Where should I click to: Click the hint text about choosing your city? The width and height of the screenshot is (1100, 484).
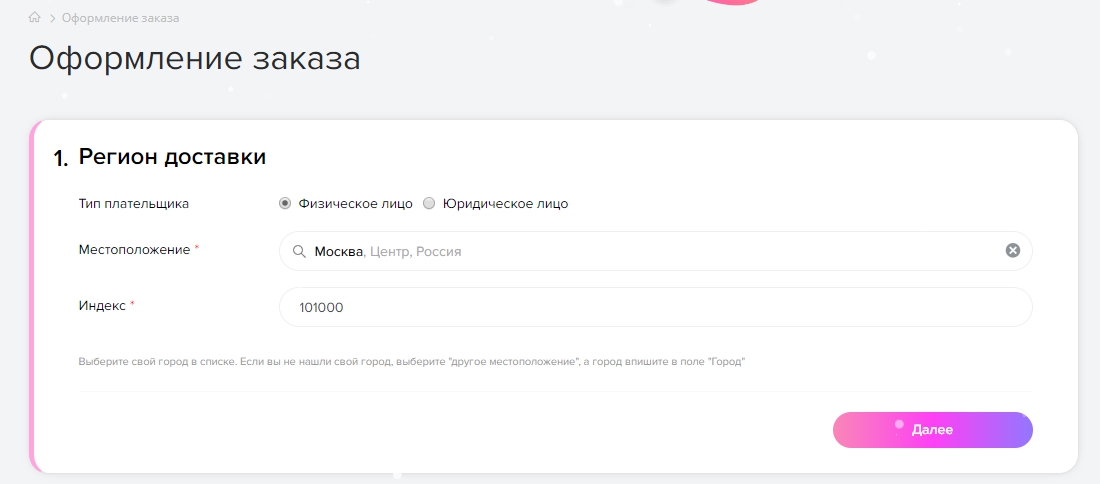pyautogui.click(x=412, y=361)
